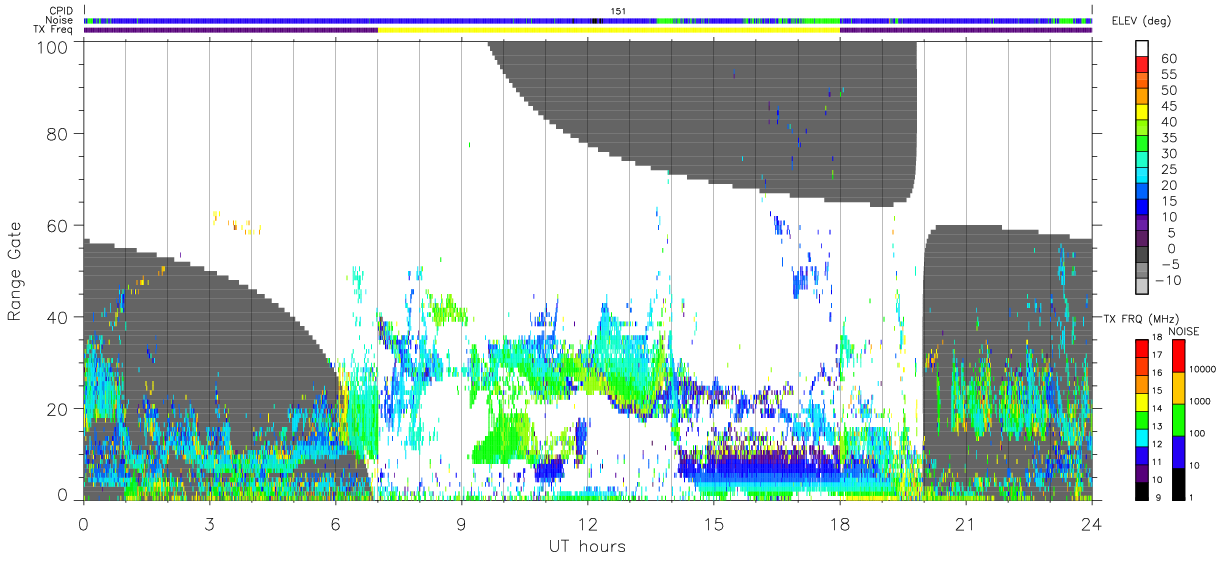Click the TX Freq row label
Image resolution: width=1228 pixels, height=567 pixels.
[54, 30]
